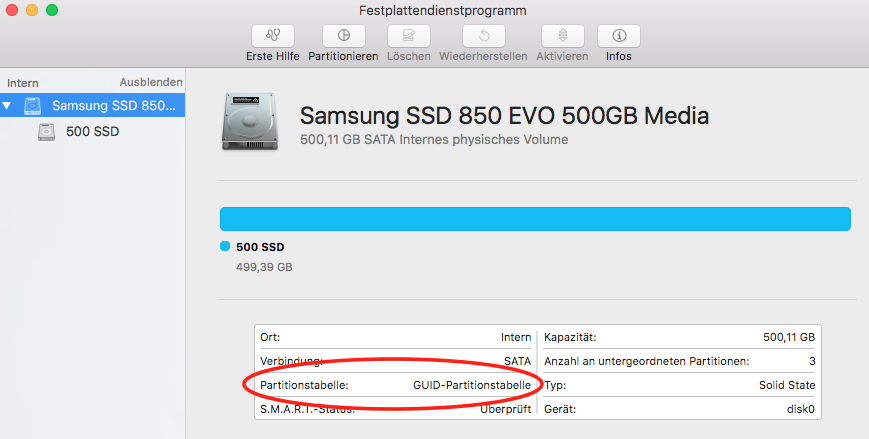The image size is (869, 439).
Task: Select the Wiederherstellen restore icon
Action: [484, 36]
